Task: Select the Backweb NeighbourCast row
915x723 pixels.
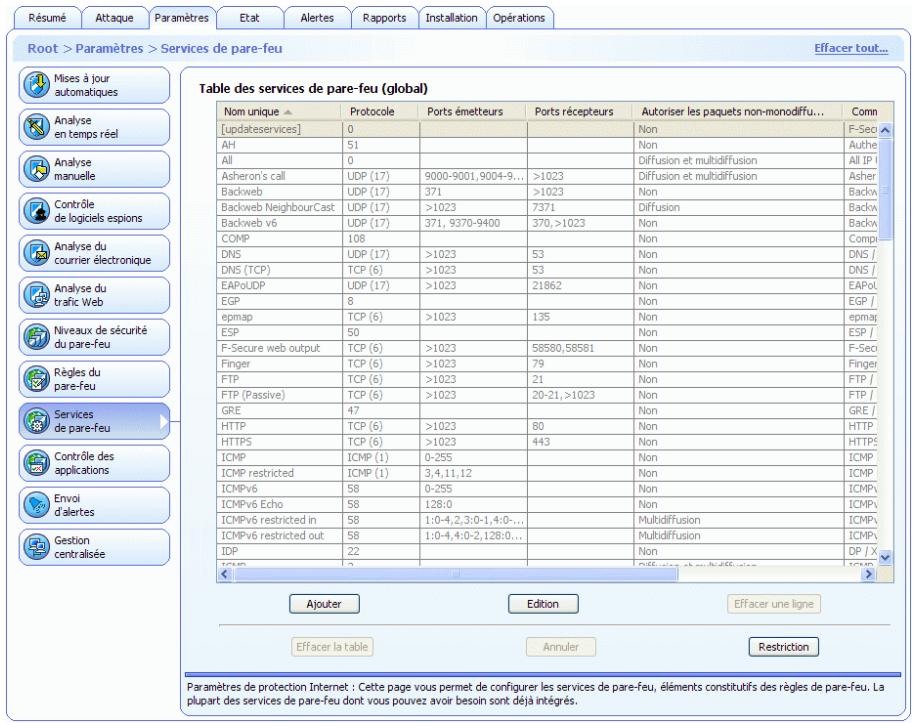Action: pyautogui.click(x=547, y=207)
